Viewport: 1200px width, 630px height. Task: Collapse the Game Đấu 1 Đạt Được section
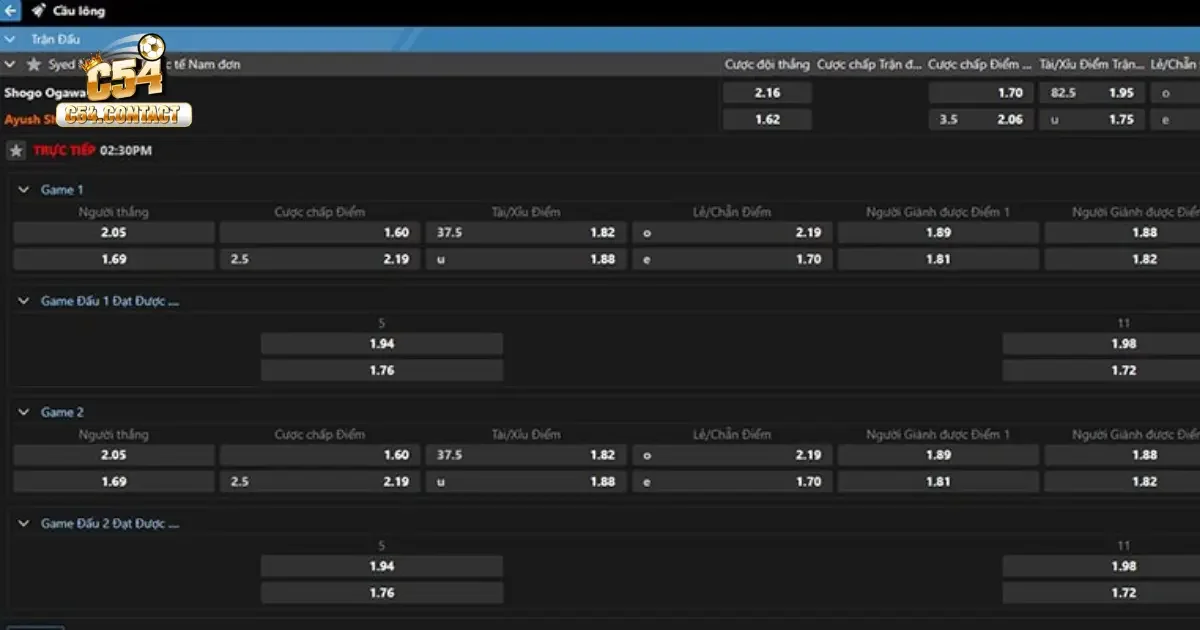click(24, 301)
